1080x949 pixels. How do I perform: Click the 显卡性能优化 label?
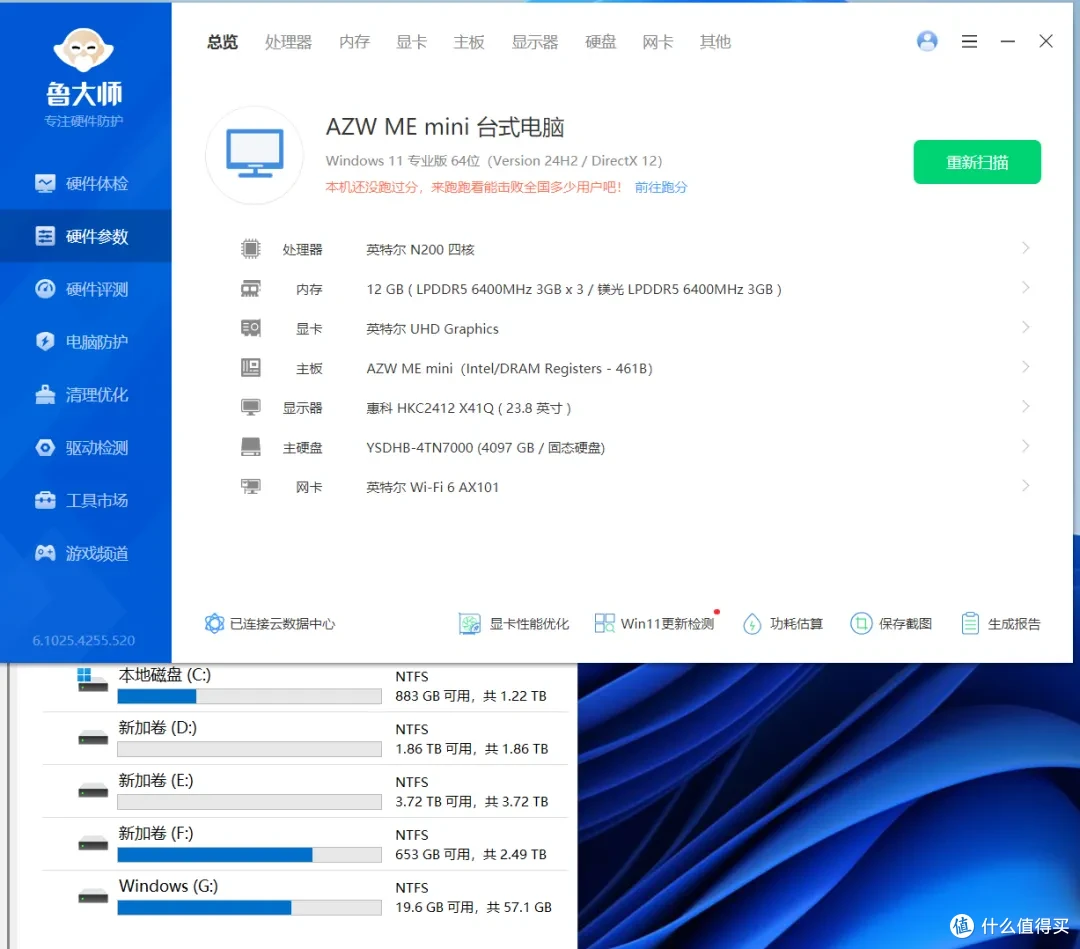529,624
